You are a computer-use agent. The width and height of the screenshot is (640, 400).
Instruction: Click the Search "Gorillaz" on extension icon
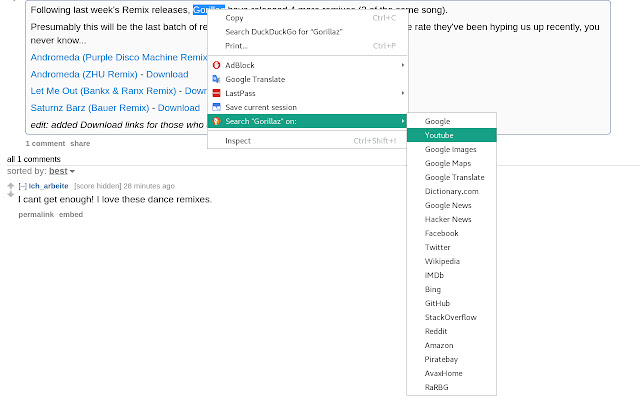coord(216,121)
